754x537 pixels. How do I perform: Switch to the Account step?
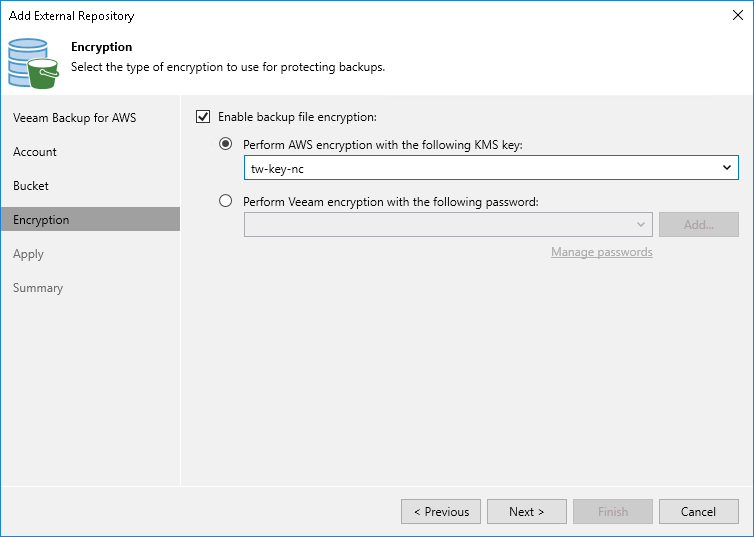coord(35,152)
